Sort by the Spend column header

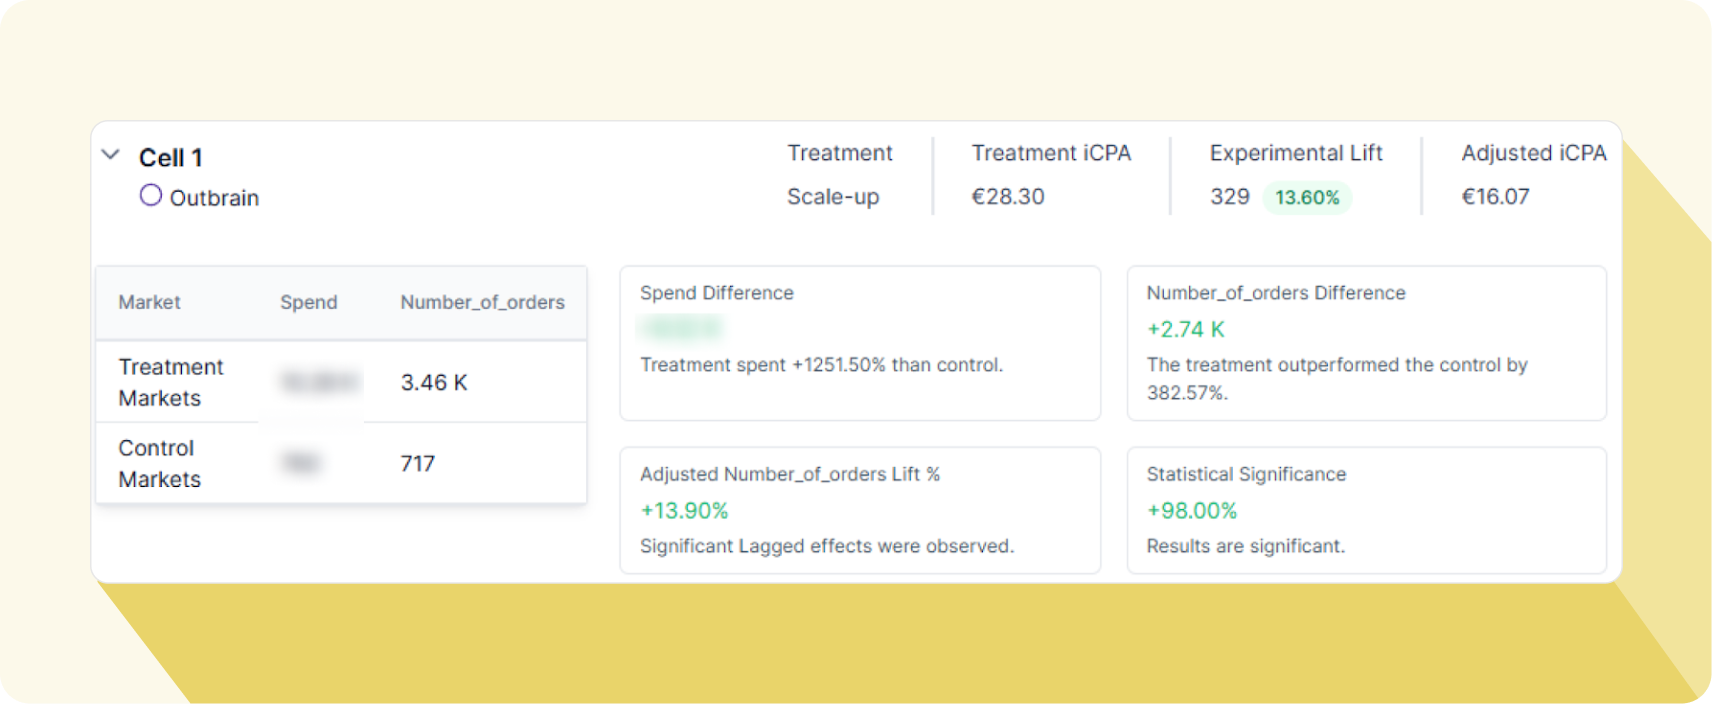[308, 302]
